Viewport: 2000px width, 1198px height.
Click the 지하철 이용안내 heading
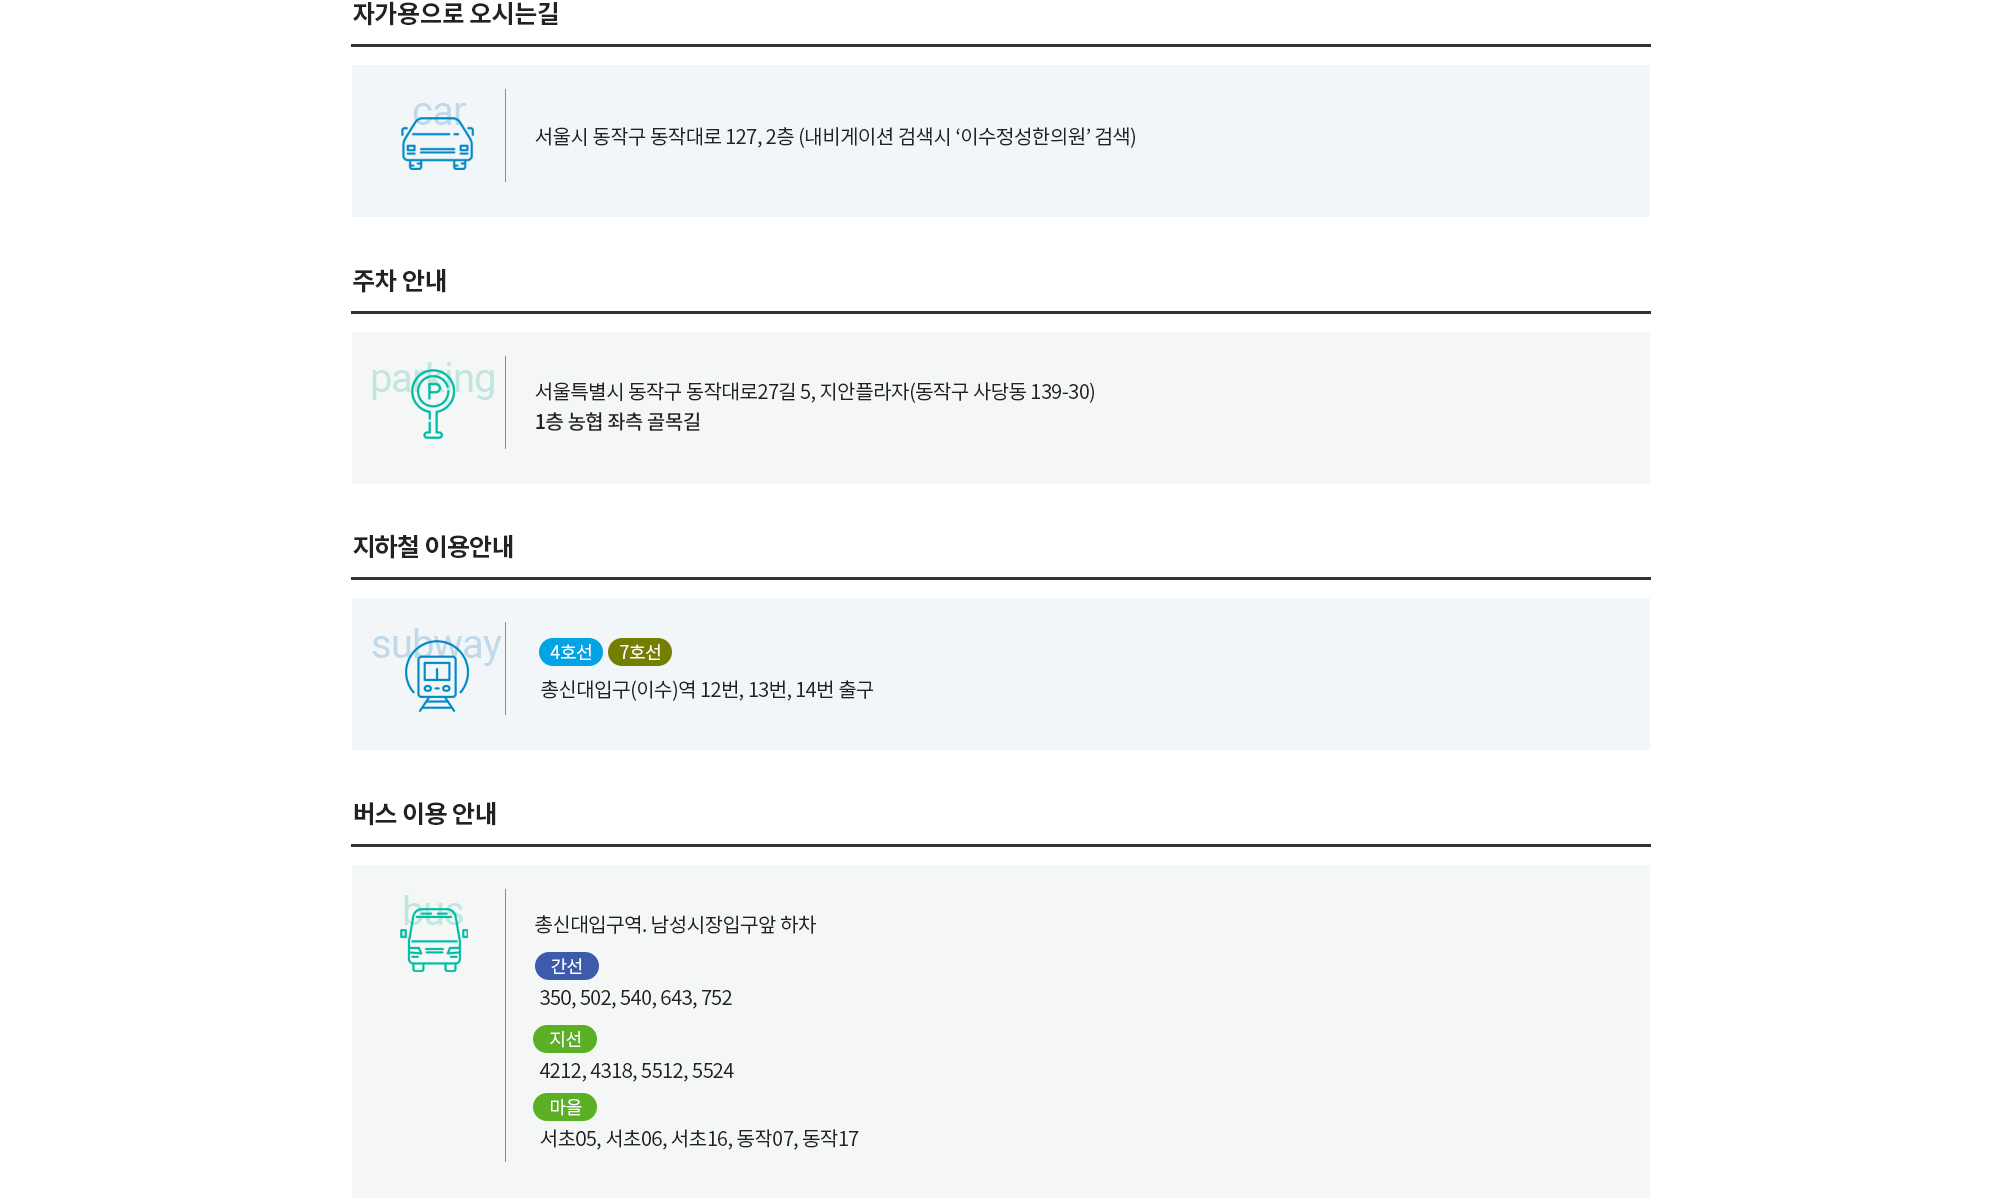433,547
